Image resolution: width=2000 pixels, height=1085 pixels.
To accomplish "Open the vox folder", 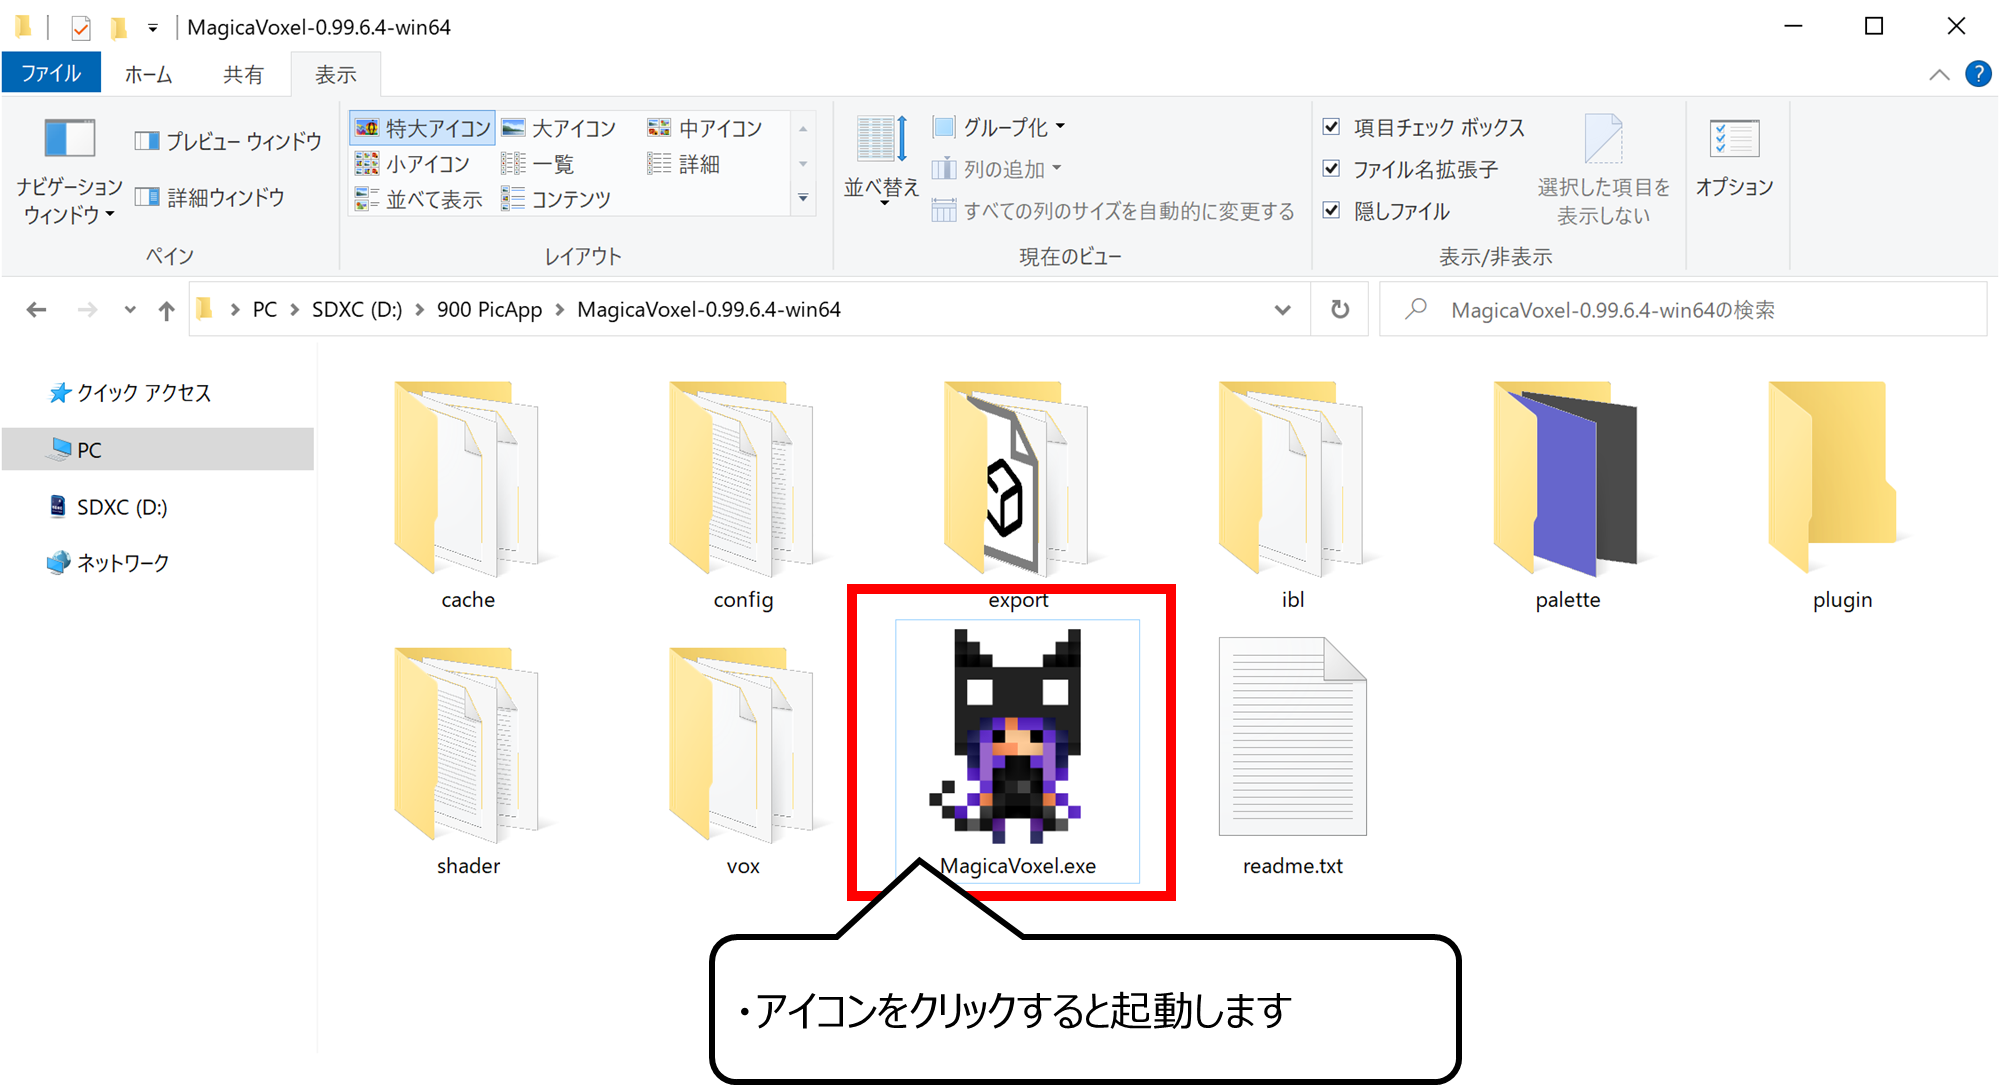I will click(x=743, y=760).
